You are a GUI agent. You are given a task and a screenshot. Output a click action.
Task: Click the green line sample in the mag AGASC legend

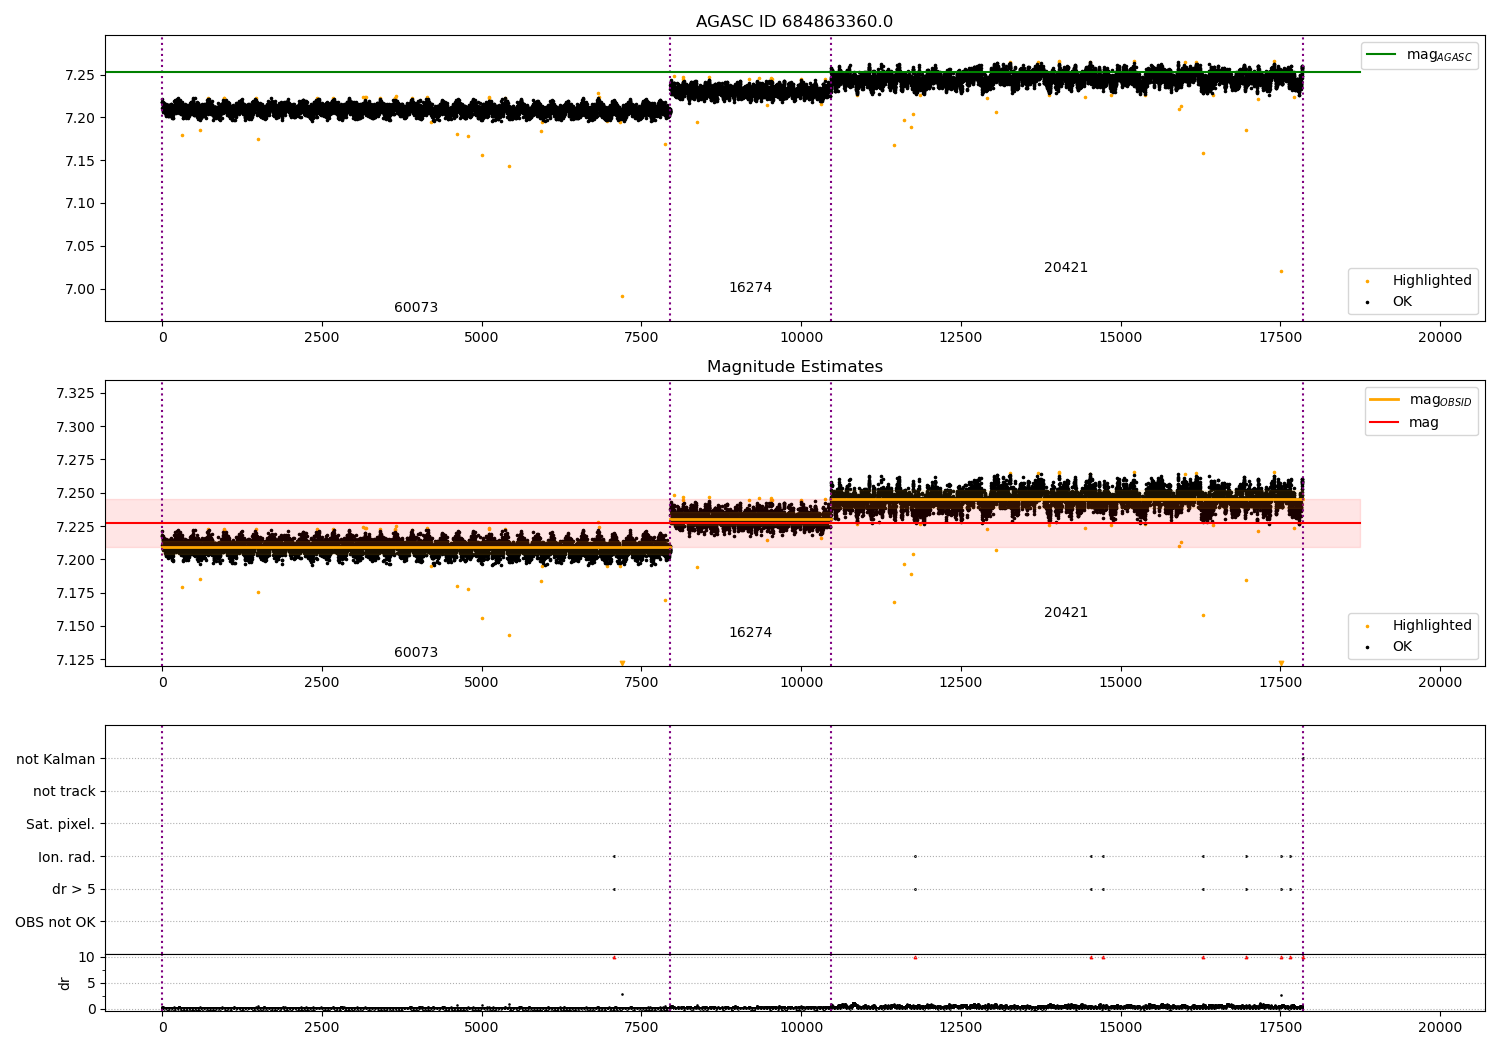(x=1381, y=55)
